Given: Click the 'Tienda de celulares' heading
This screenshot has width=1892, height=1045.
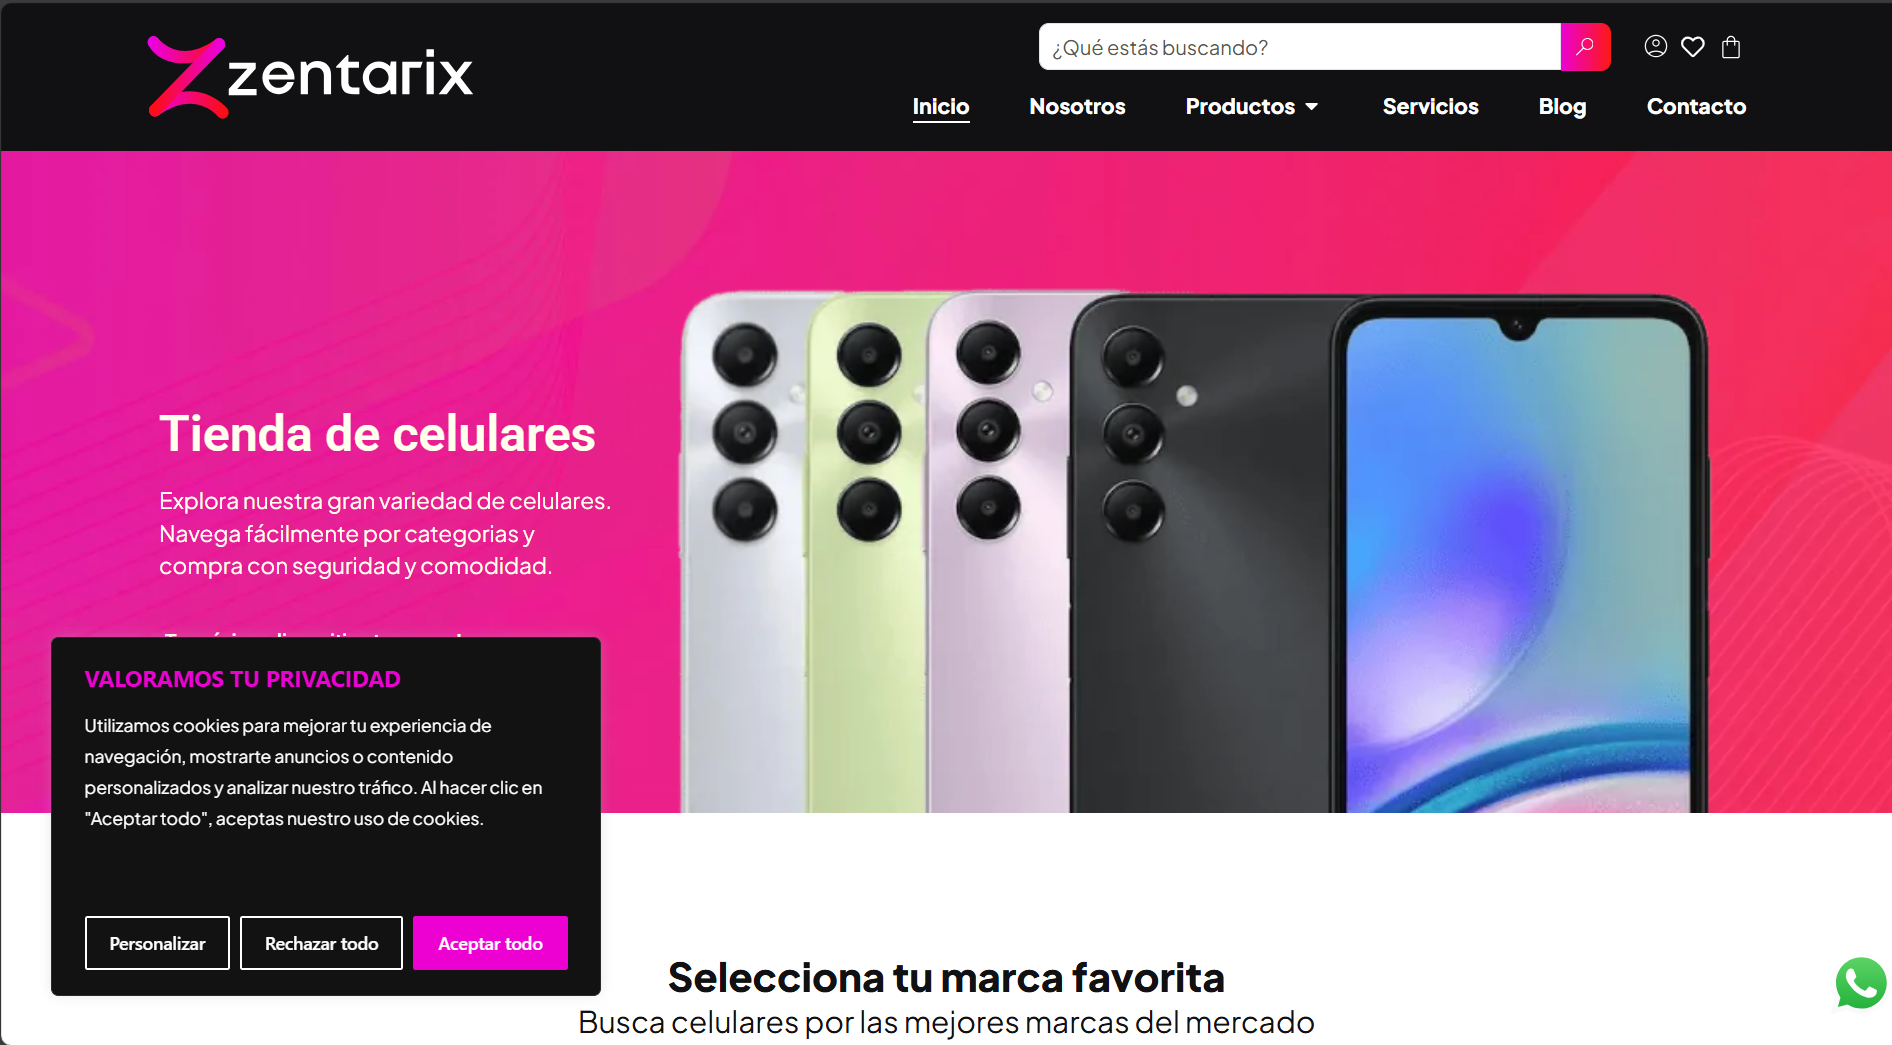Looking at the screenshot, I should click(x=377, y=434).
